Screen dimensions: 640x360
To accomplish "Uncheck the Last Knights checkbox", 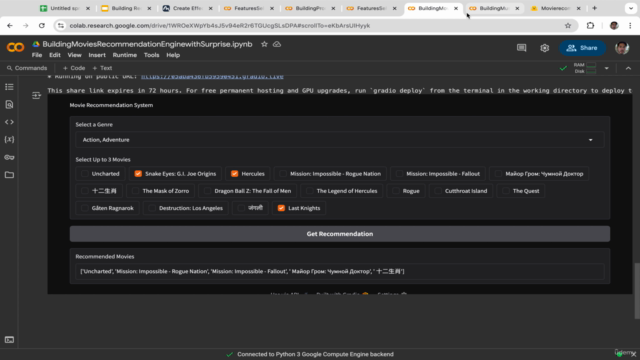I will click(x=281, y=208).
